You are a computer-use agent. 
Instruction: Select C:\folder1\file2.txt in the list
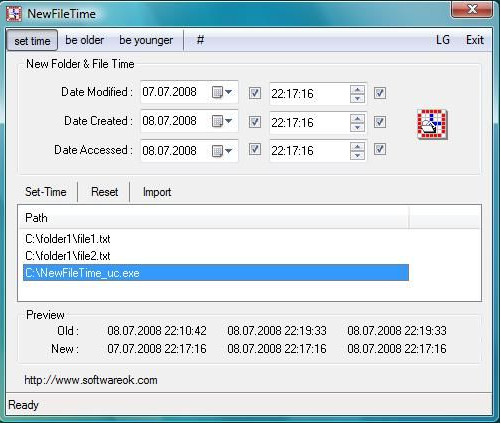pos(68,256)
